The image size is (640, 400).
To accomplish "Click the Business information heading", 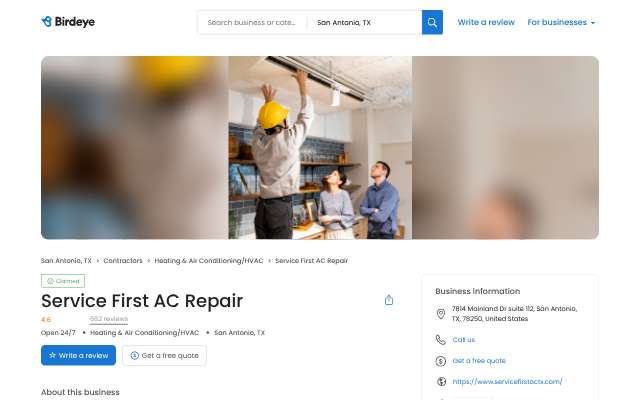I will [x=478, y=291].
